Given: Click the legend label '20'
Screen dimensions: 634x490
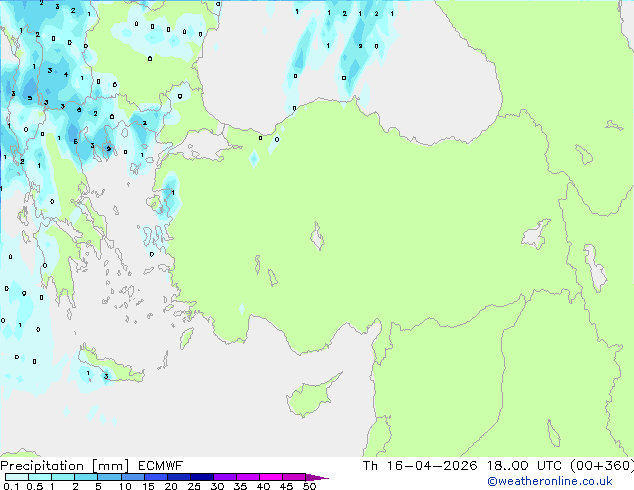Looking at the screenshot, I should pyautogui.click(x=171, y=486).
